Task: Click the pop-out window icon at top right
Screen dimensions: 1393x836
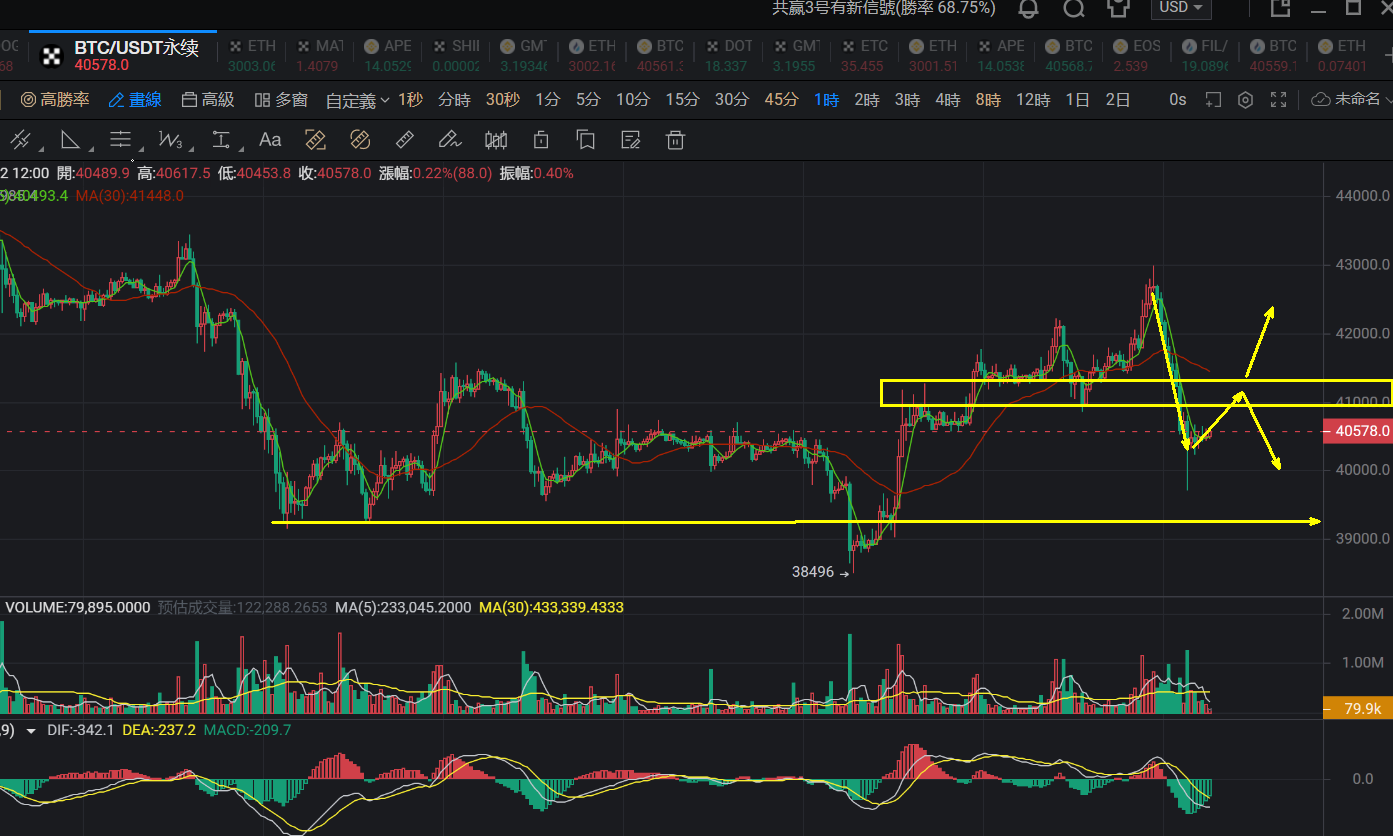Action: click(1280, 8)
